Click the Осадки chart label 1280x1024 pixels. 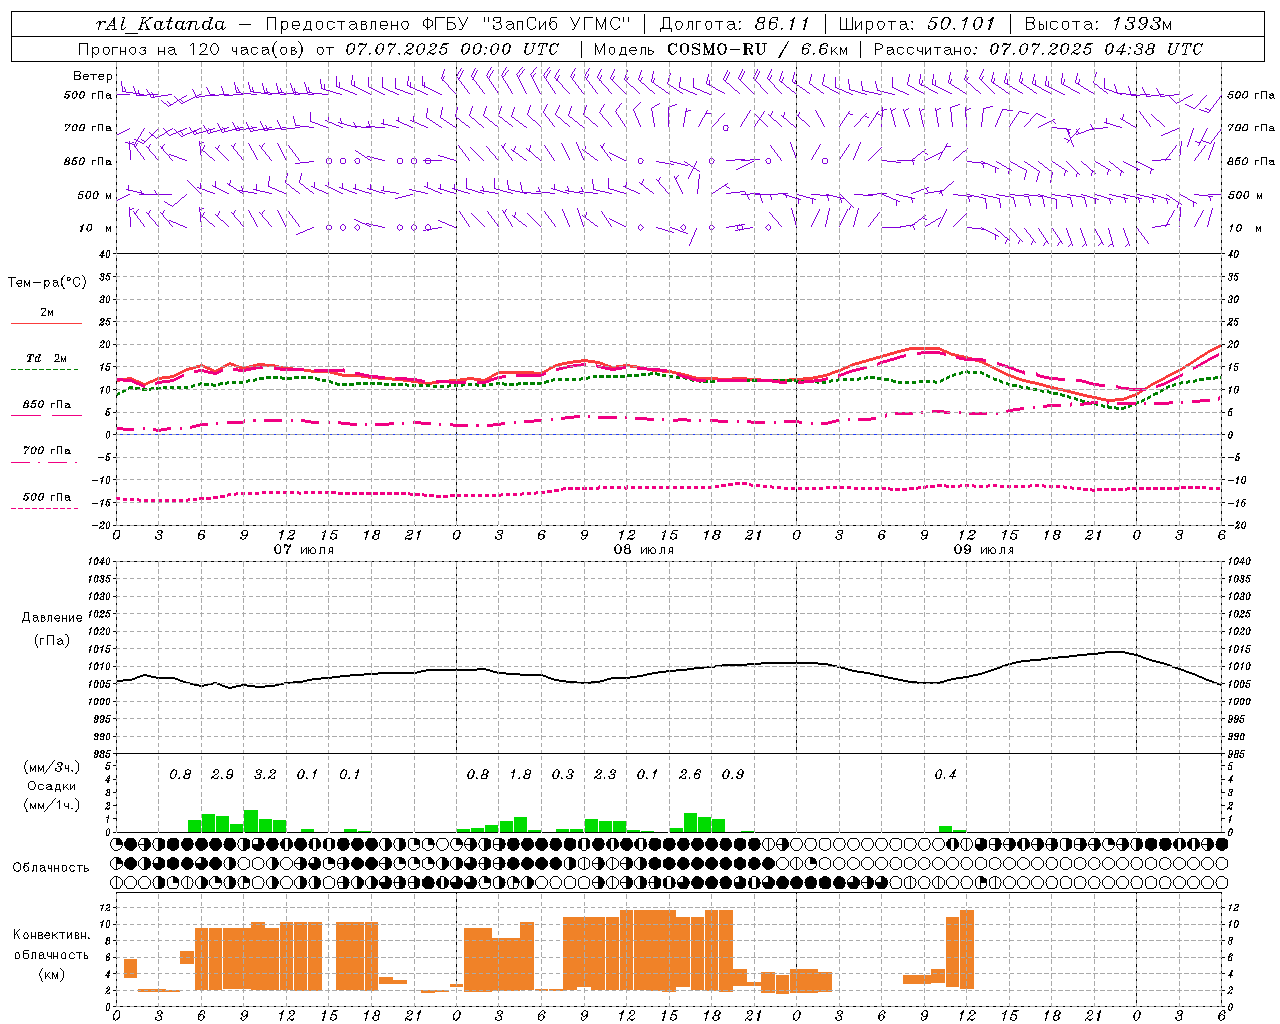click(52, 786)
